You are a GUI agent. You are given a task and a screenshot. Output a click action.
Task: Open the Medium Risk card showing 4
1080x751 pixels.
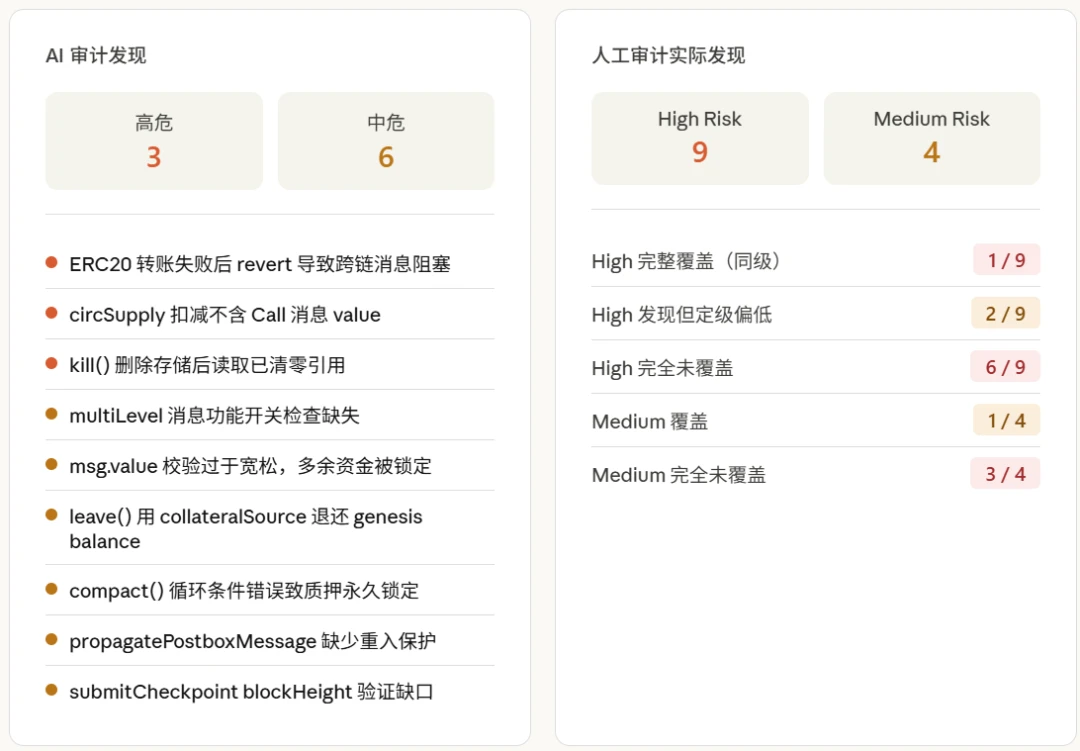(932, 138)
